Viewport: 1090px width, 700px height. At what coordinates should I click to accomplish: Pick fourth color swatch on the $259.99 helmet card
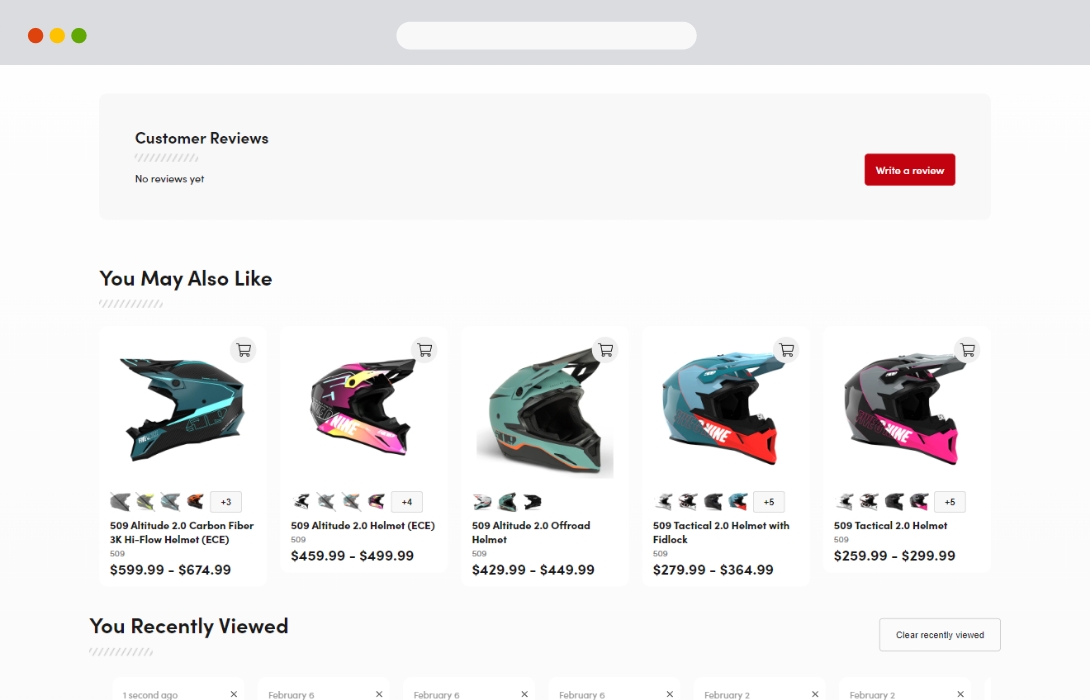(920, 501)
